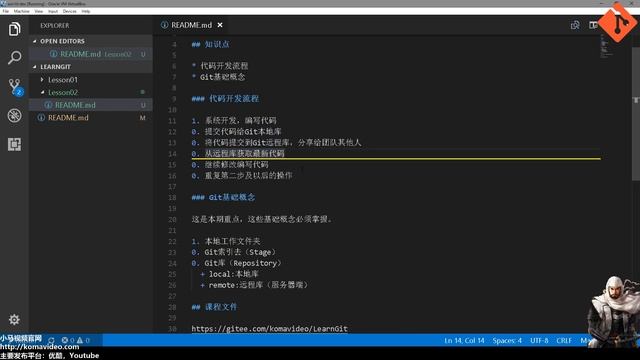Open the VirtualBox Help menu
The width and height of the screenshot is (640, 360).
click(x=86, y=11)
